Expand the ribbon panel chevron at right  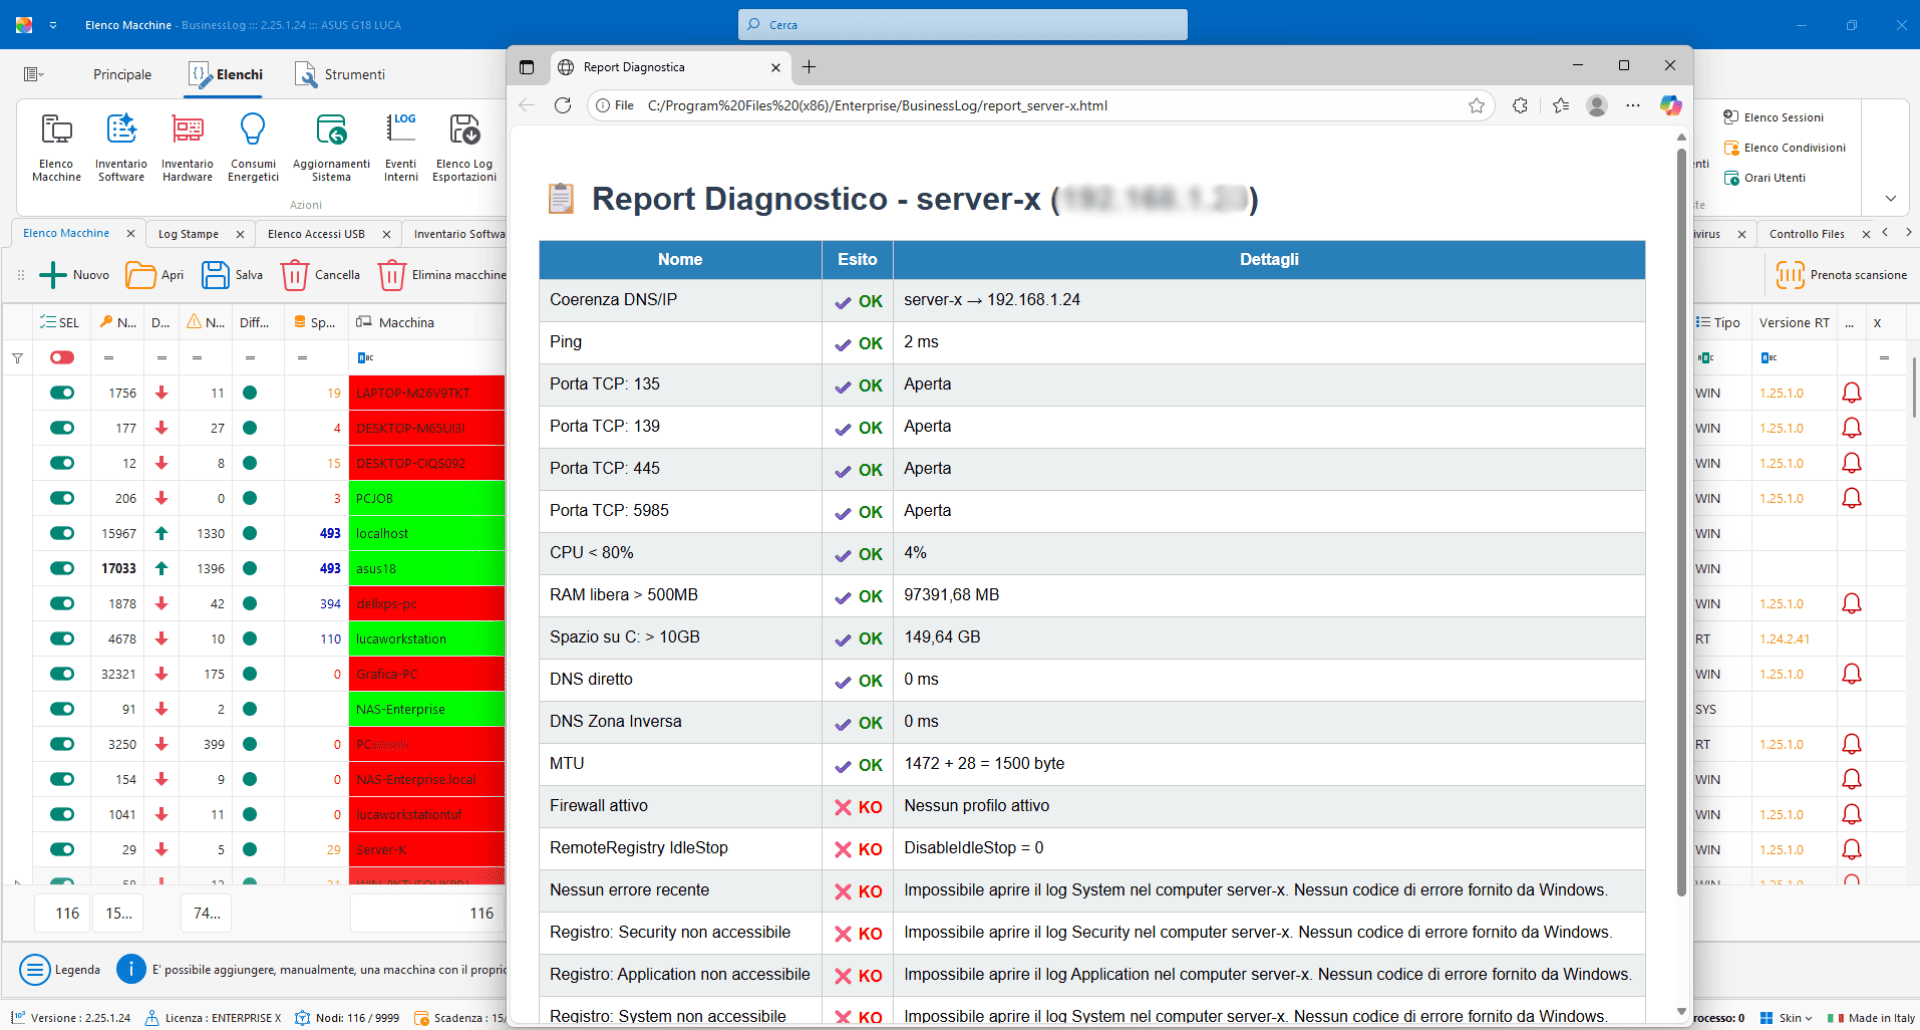(x=1890, y=198)
